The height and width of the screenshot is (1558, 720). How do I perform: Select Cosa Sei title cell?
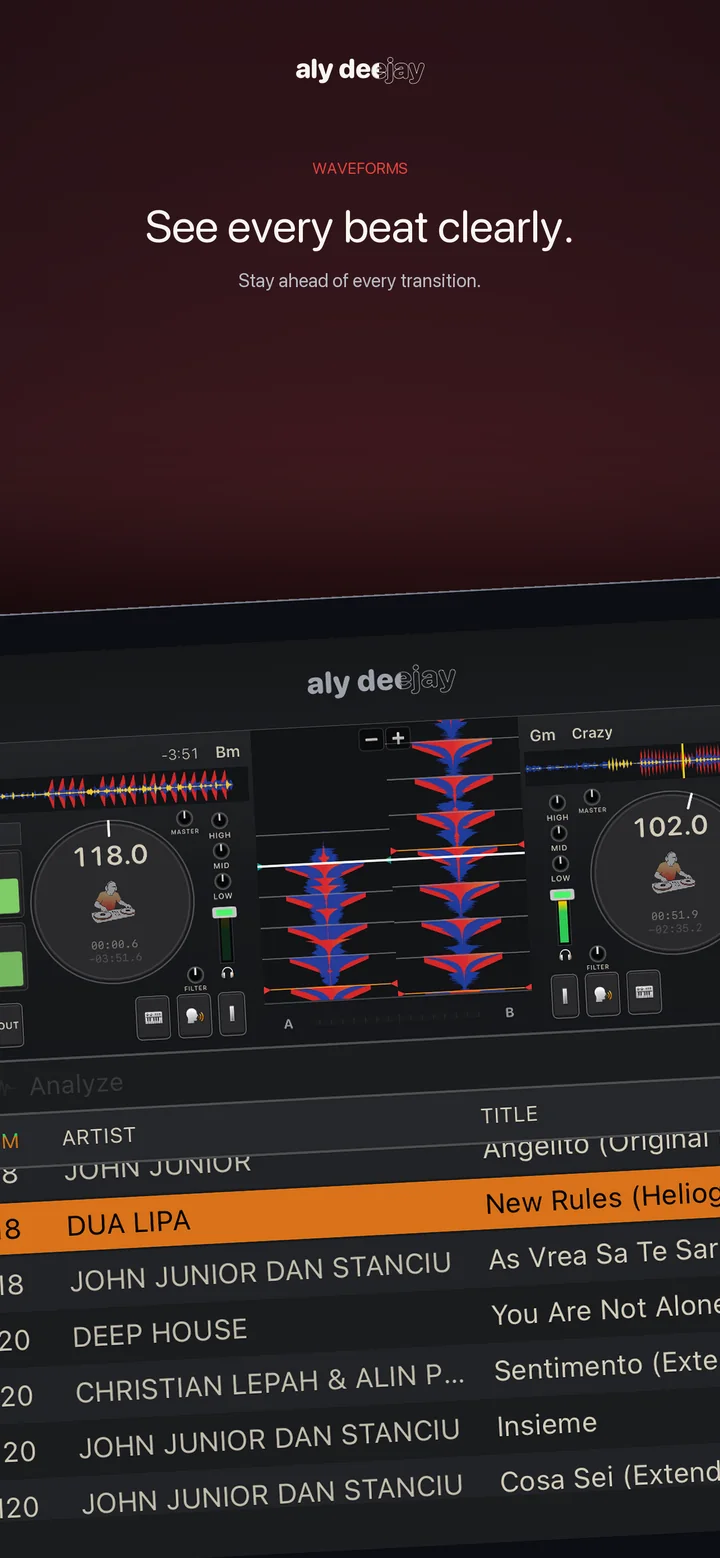point(610,1478)
